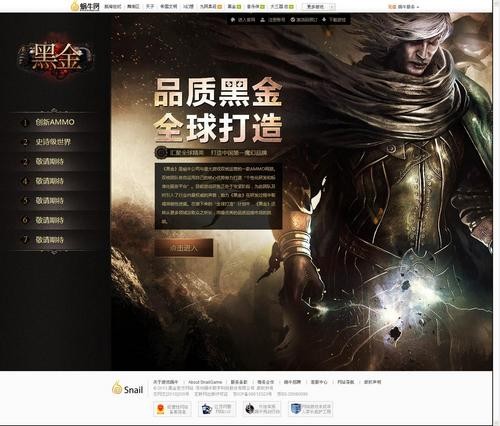This screenshot has width=500, height=426.
Task: Click the red emblem footer badge
Action: (173, 409)
